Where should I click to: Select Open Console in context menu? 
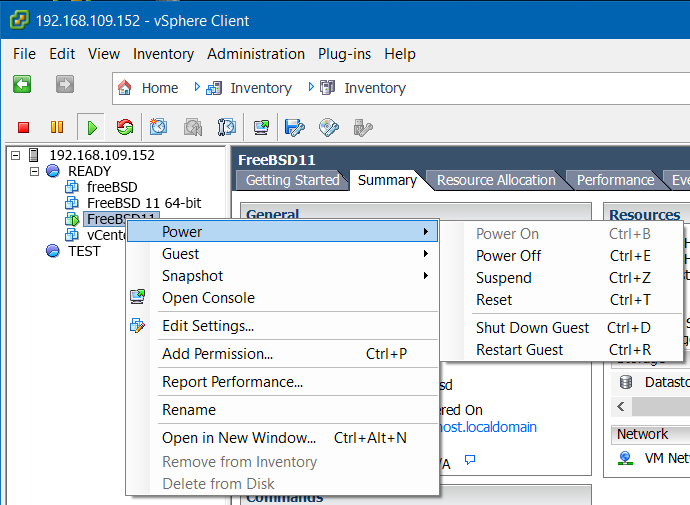pyautogui.click(x=283, y=298)
